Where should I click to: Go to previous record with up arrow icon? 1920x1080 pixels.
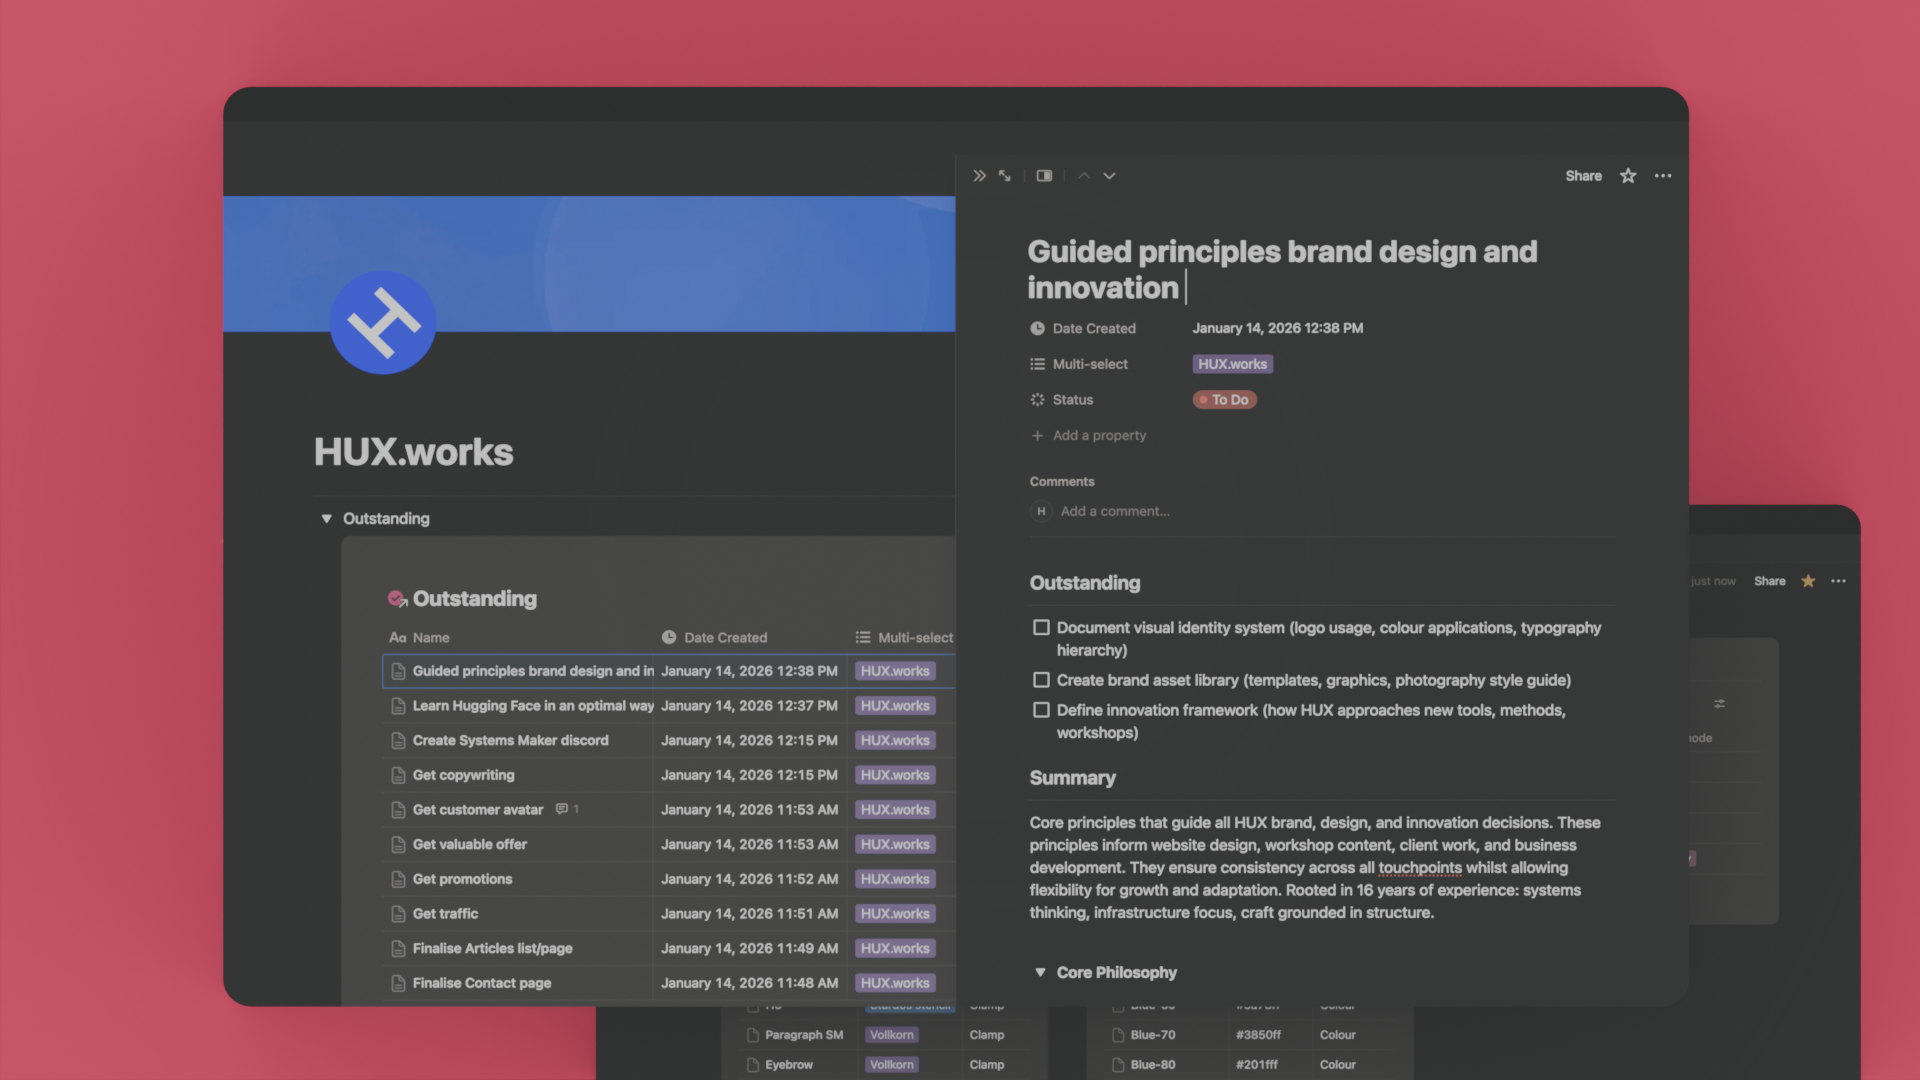pos(1083,175)
